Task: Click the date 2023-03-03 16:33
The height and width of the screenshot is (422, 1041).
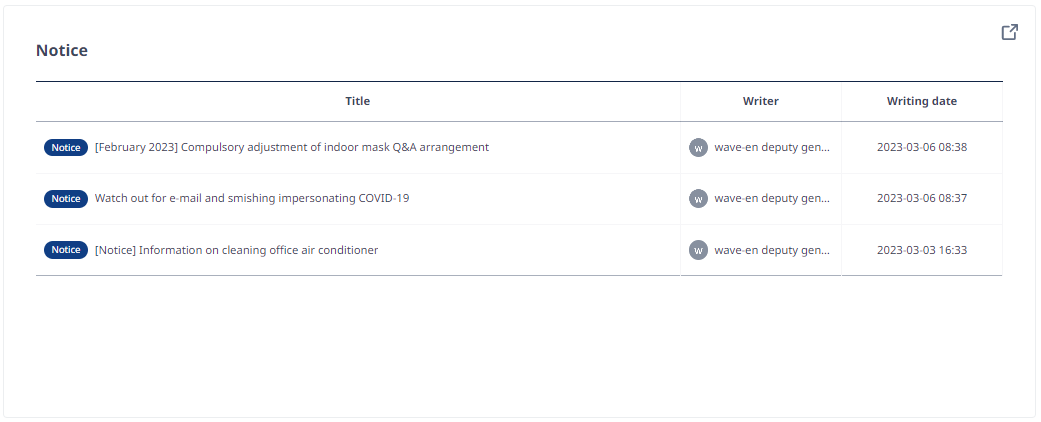Action: (x=921, y=250)
